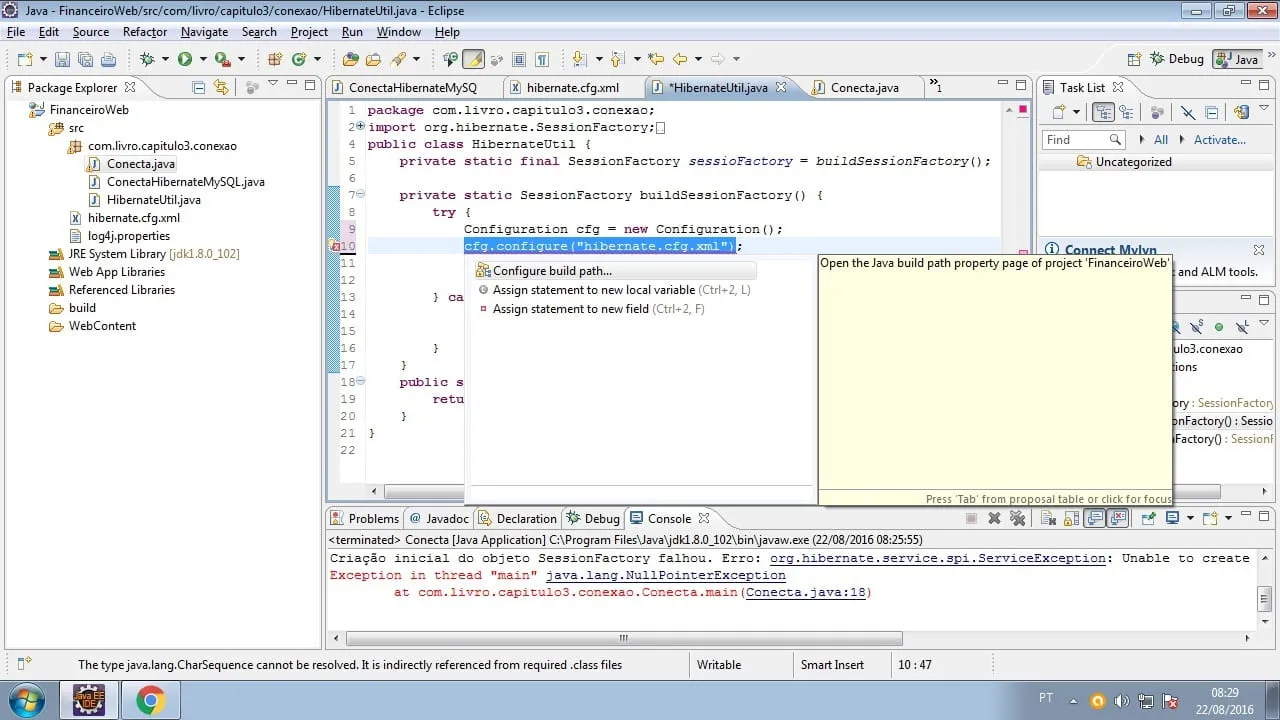Show the hidden editor tabs list
The height and width of the screenshot is (720, 1280).
pos(934,86)
